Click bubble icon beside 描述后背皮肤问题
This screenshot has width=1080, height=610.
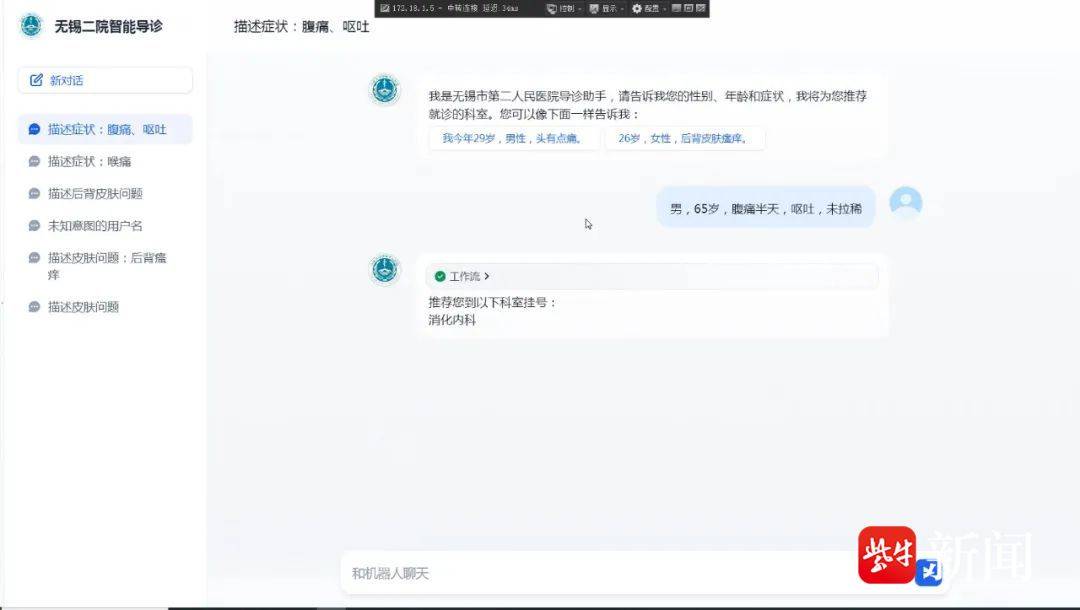click(34, 193)
